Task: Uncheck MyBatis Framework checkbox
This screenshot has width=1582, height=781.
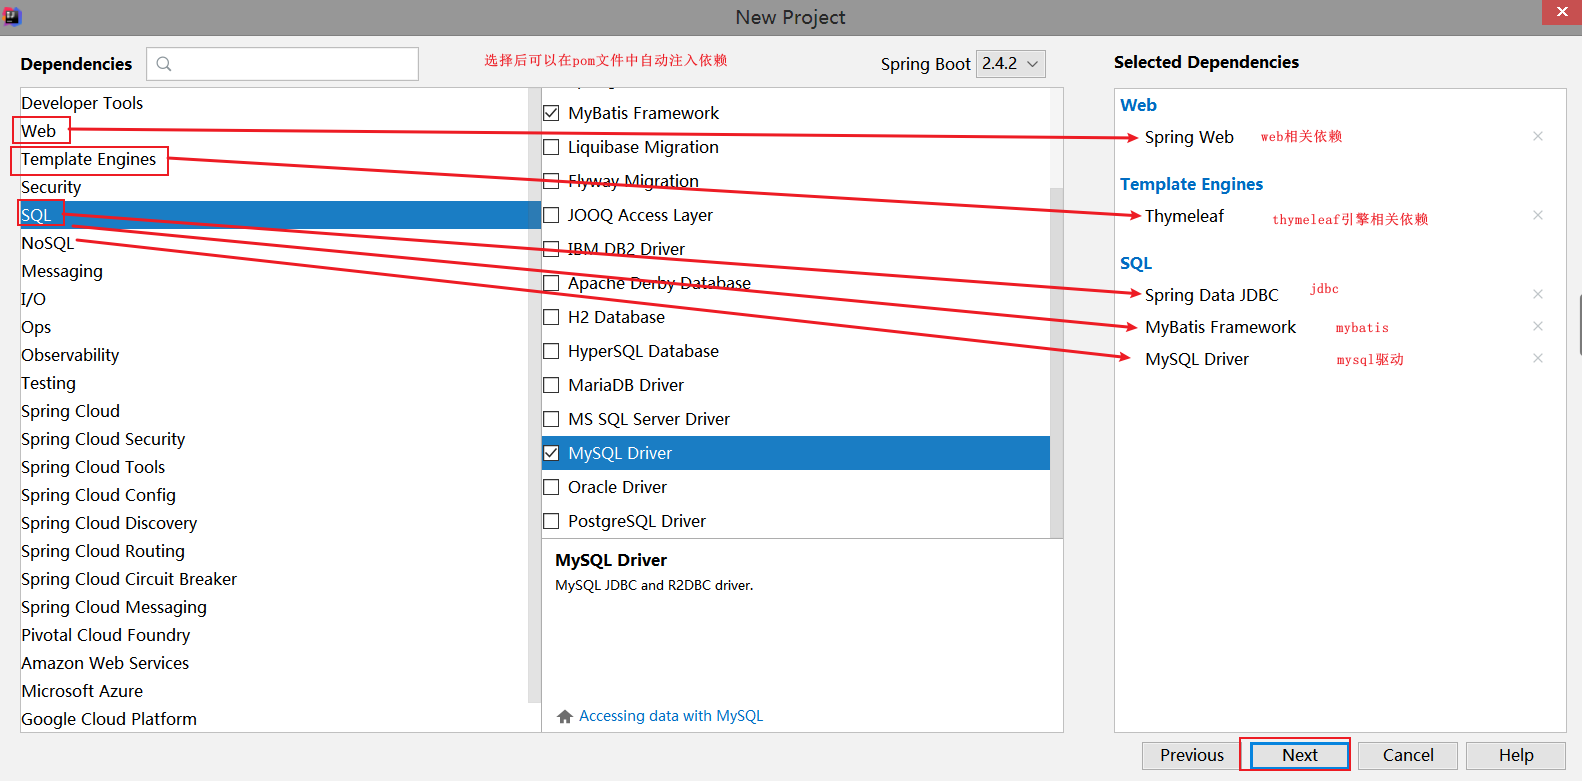Action: pos(551,113)
